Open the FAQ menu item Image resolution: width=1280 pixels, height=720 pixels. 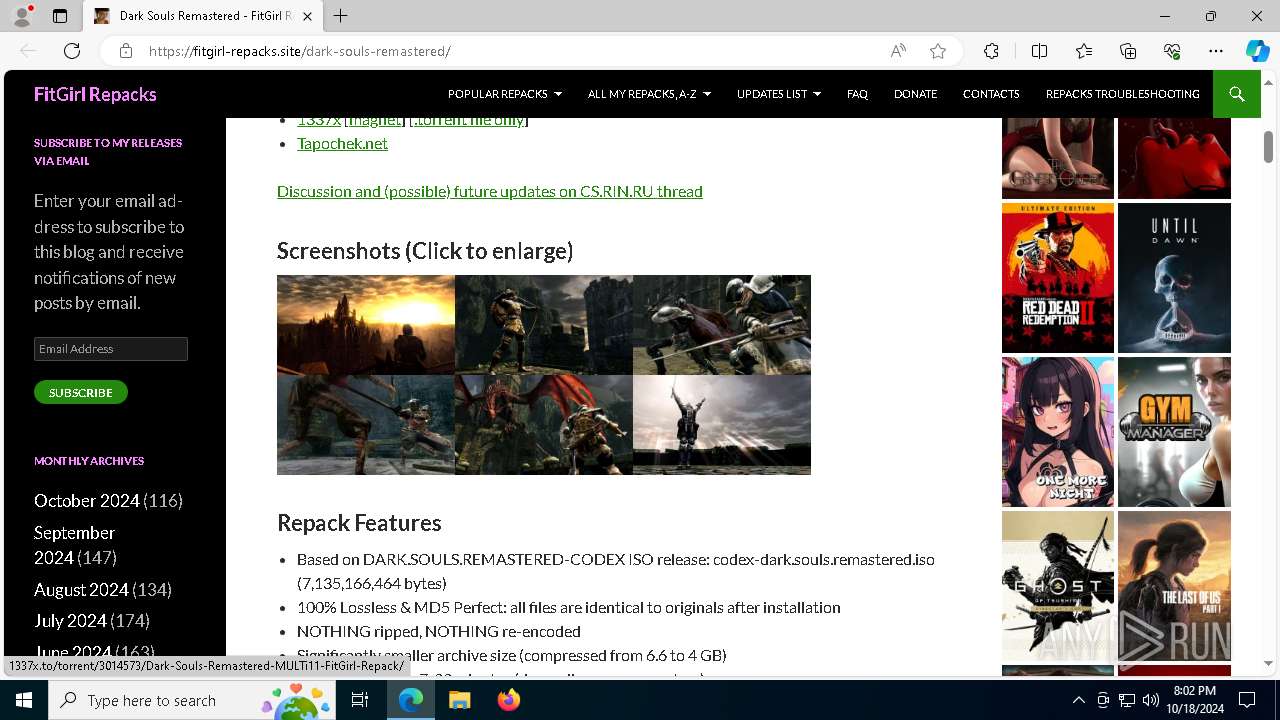coord(857,94)
